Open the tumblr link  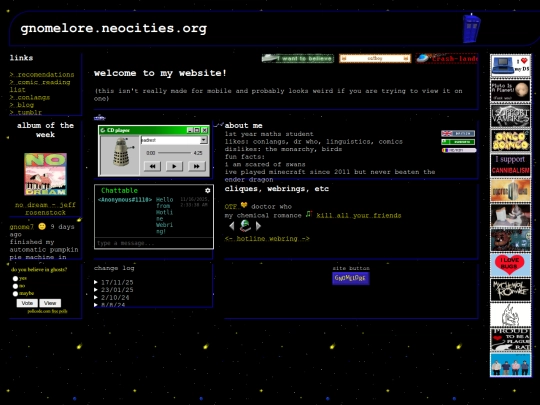(x=26, y=112)
